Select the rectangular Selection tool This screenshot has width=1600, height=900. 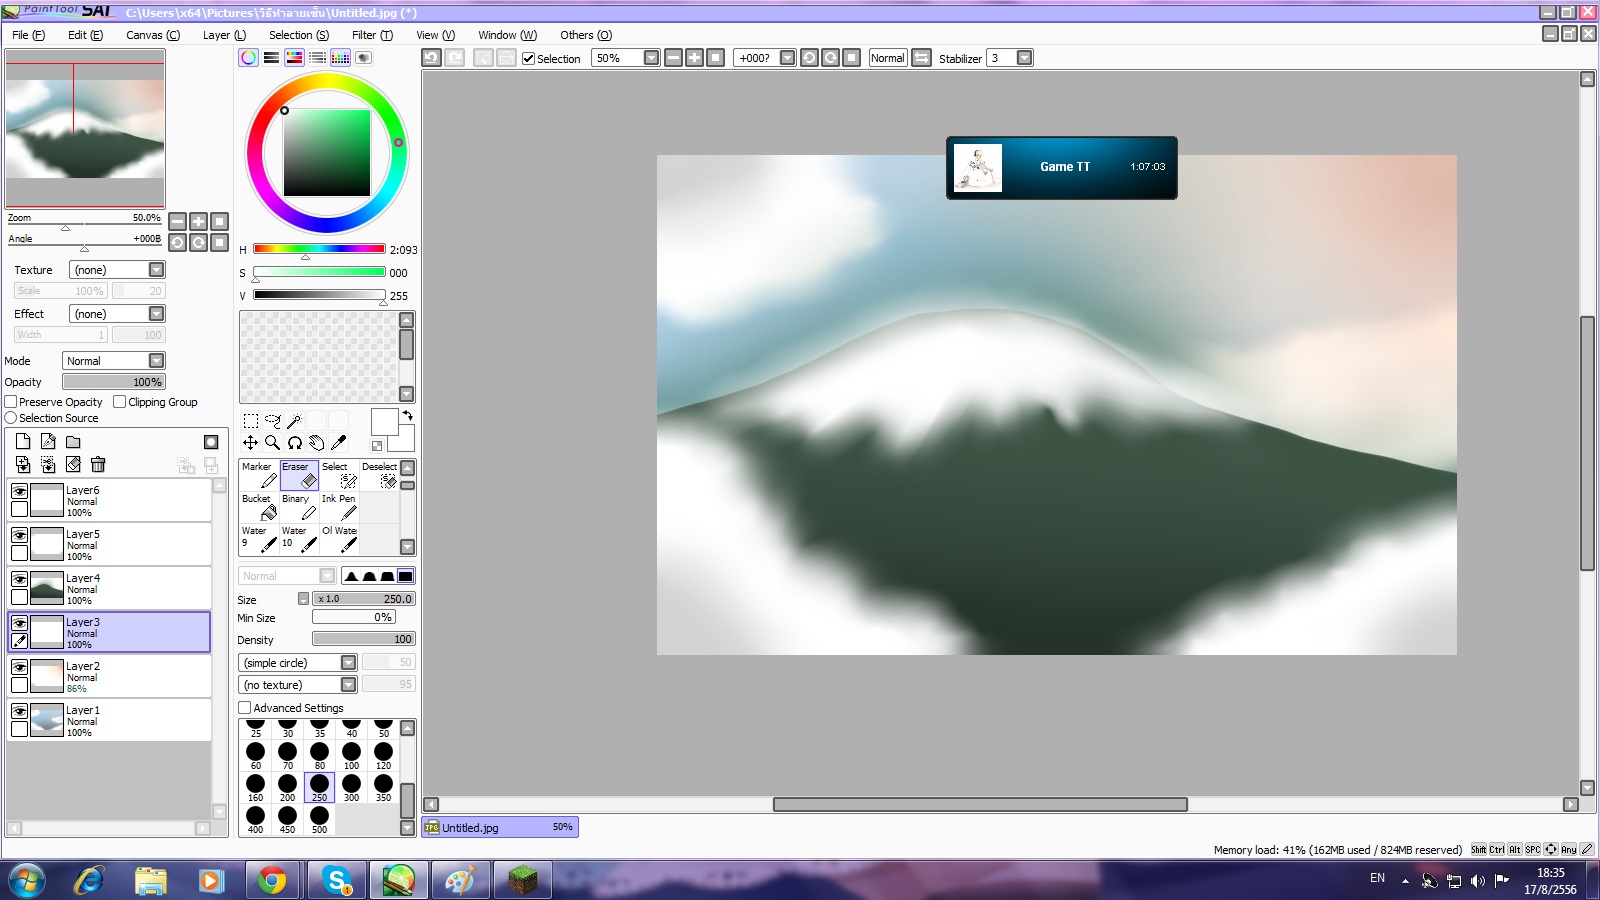tap(251, 421)
